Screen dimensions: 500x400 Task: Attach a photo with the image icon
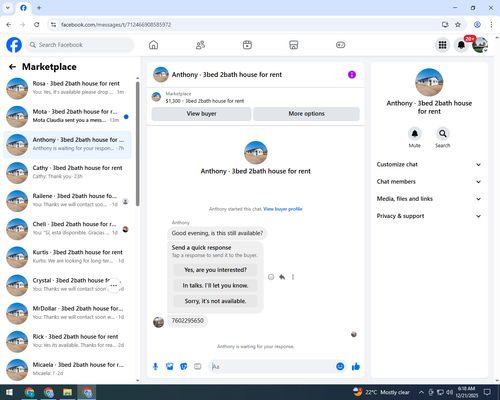pyautogui.click(x=169, y=367)
